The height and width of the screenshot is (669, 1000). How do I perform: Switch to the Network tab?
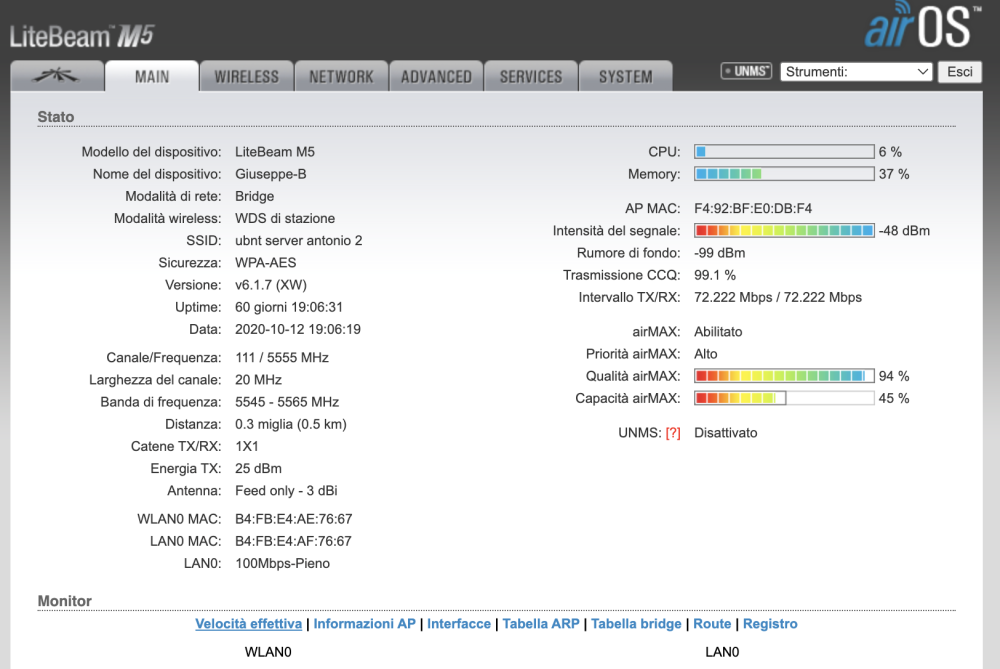(x=341, y=76)
